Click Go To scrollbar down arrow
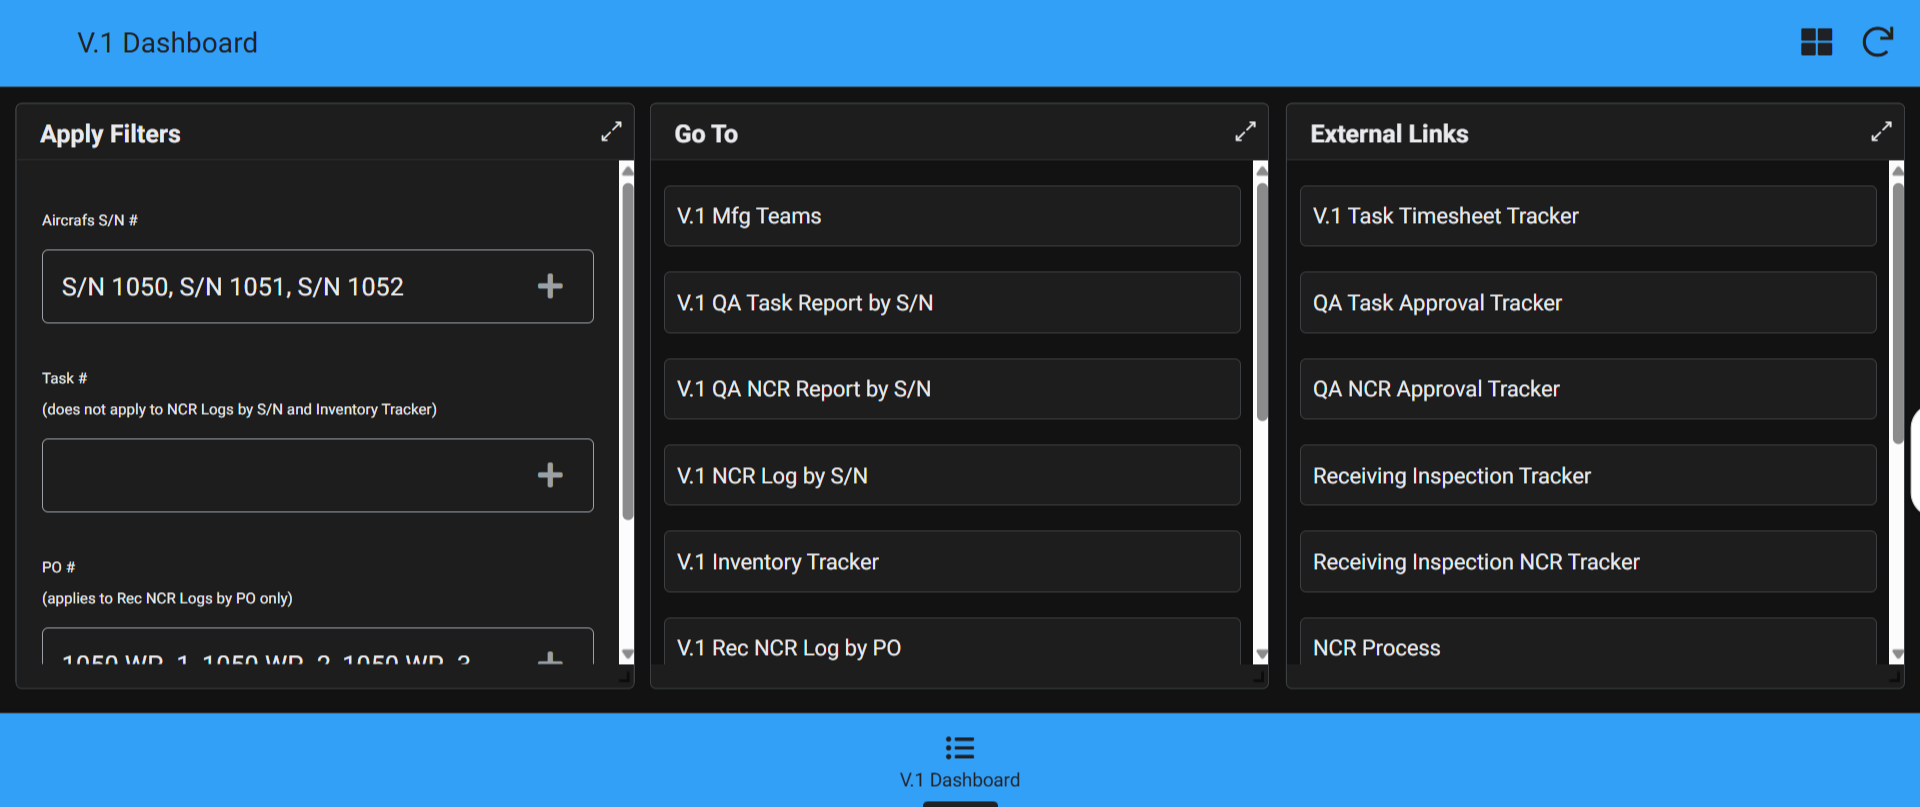1920x807 pixels. coord(1262,655)
